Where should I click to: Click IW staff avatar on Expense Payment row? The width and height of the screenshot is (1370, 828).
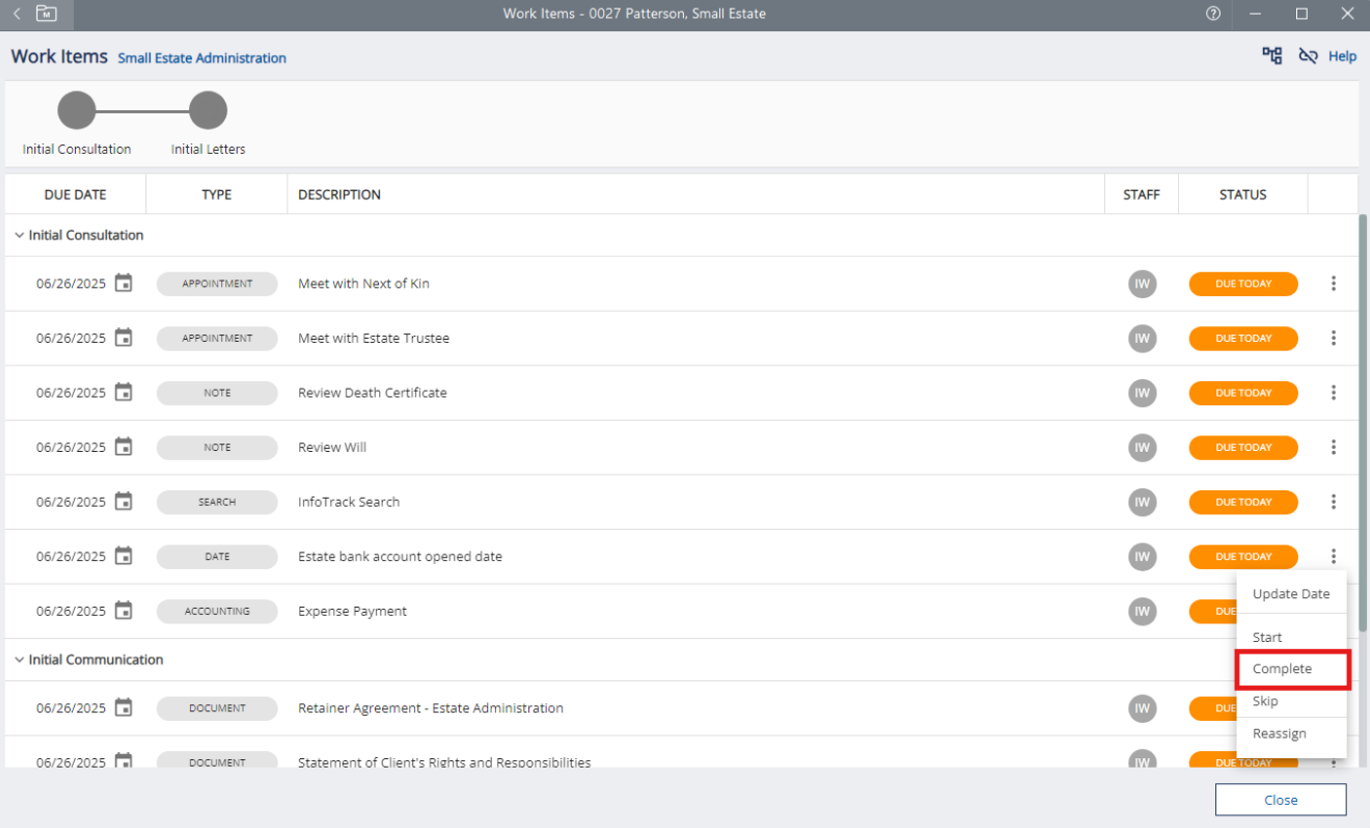pos(1142,611)
